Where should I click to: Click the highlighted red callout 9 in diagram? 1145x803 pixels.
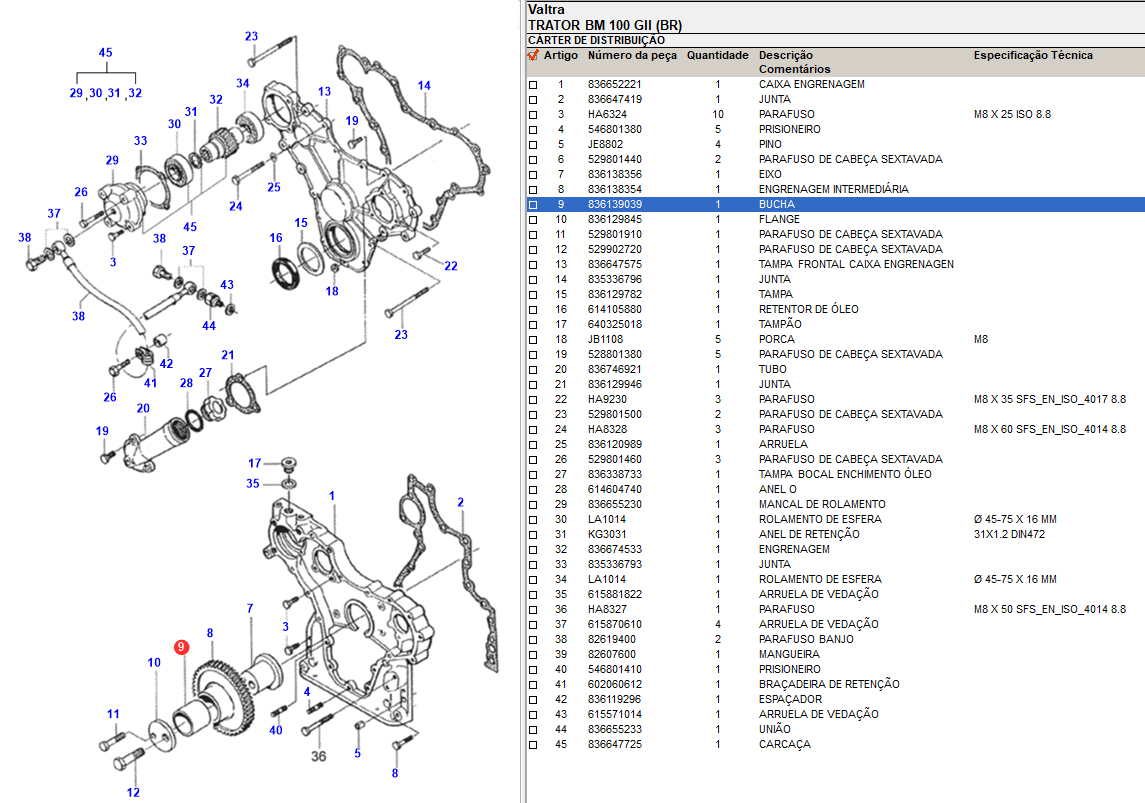[x=181, y=647]
